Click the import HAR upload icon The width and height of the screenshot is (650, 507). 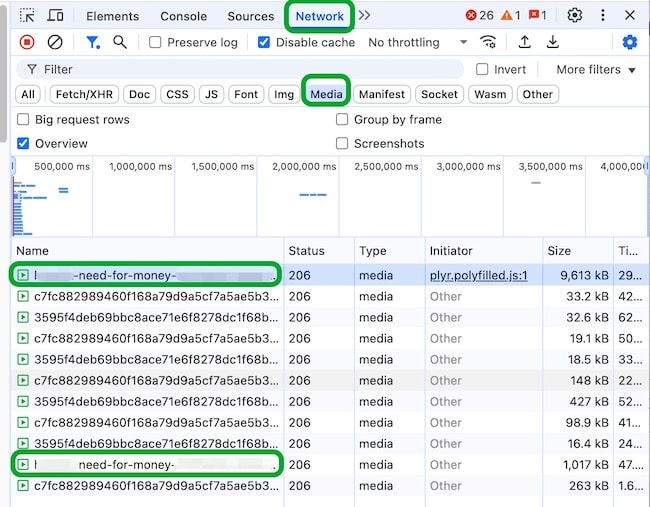click(525, 42)
